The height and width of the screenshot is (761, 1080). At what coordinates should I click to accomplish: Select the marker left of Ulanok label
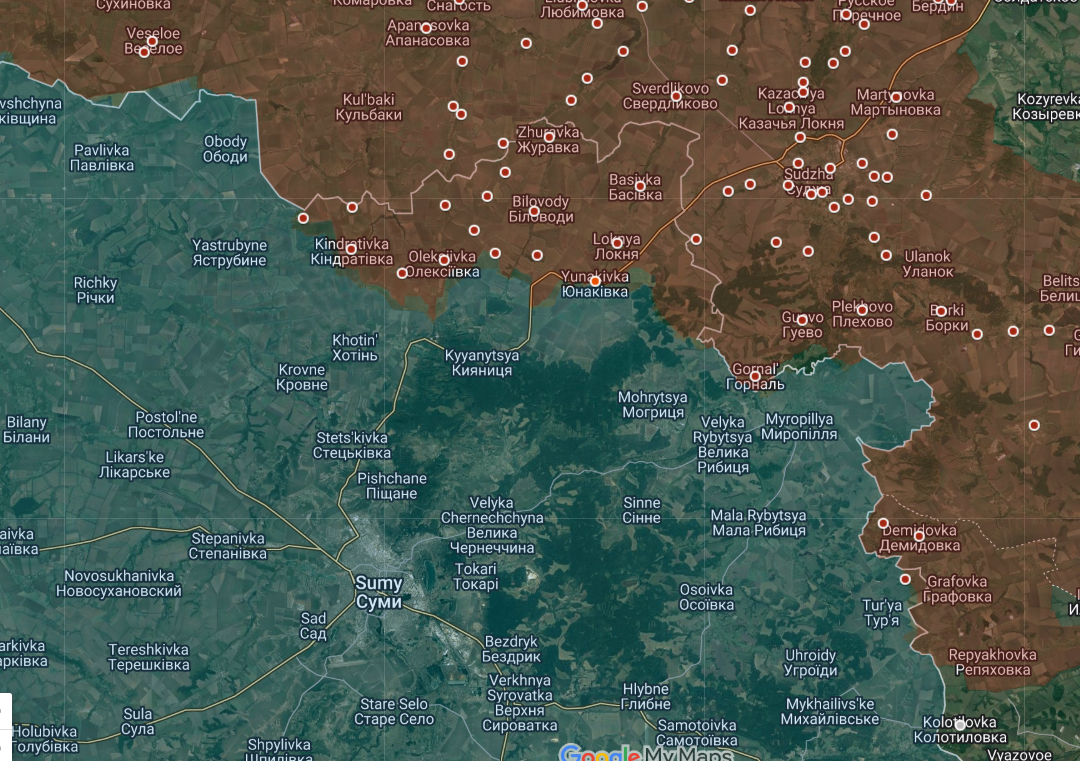point(886,256)
